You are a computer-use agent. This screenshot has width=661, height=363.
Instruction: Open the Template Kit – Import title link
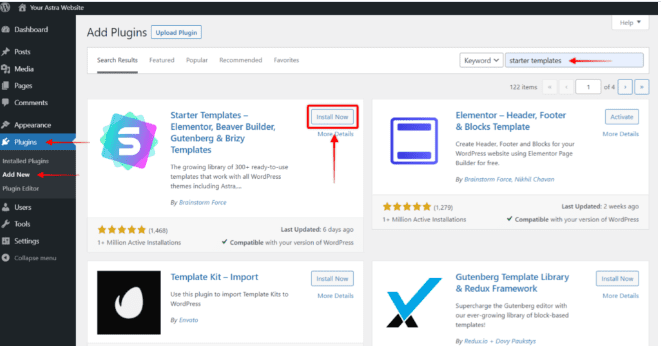214,277
